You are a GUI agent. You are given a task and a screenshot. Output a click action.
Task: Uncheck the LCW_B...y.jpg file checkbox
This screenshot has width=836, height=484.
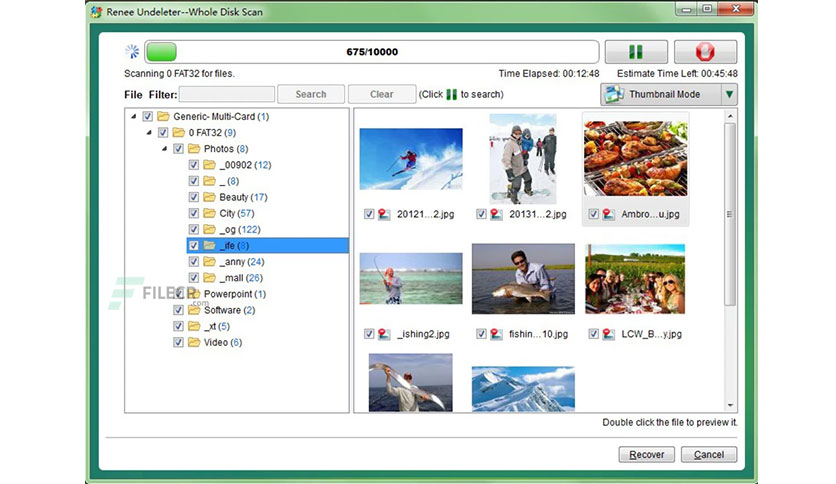click(x=593, y=334)
